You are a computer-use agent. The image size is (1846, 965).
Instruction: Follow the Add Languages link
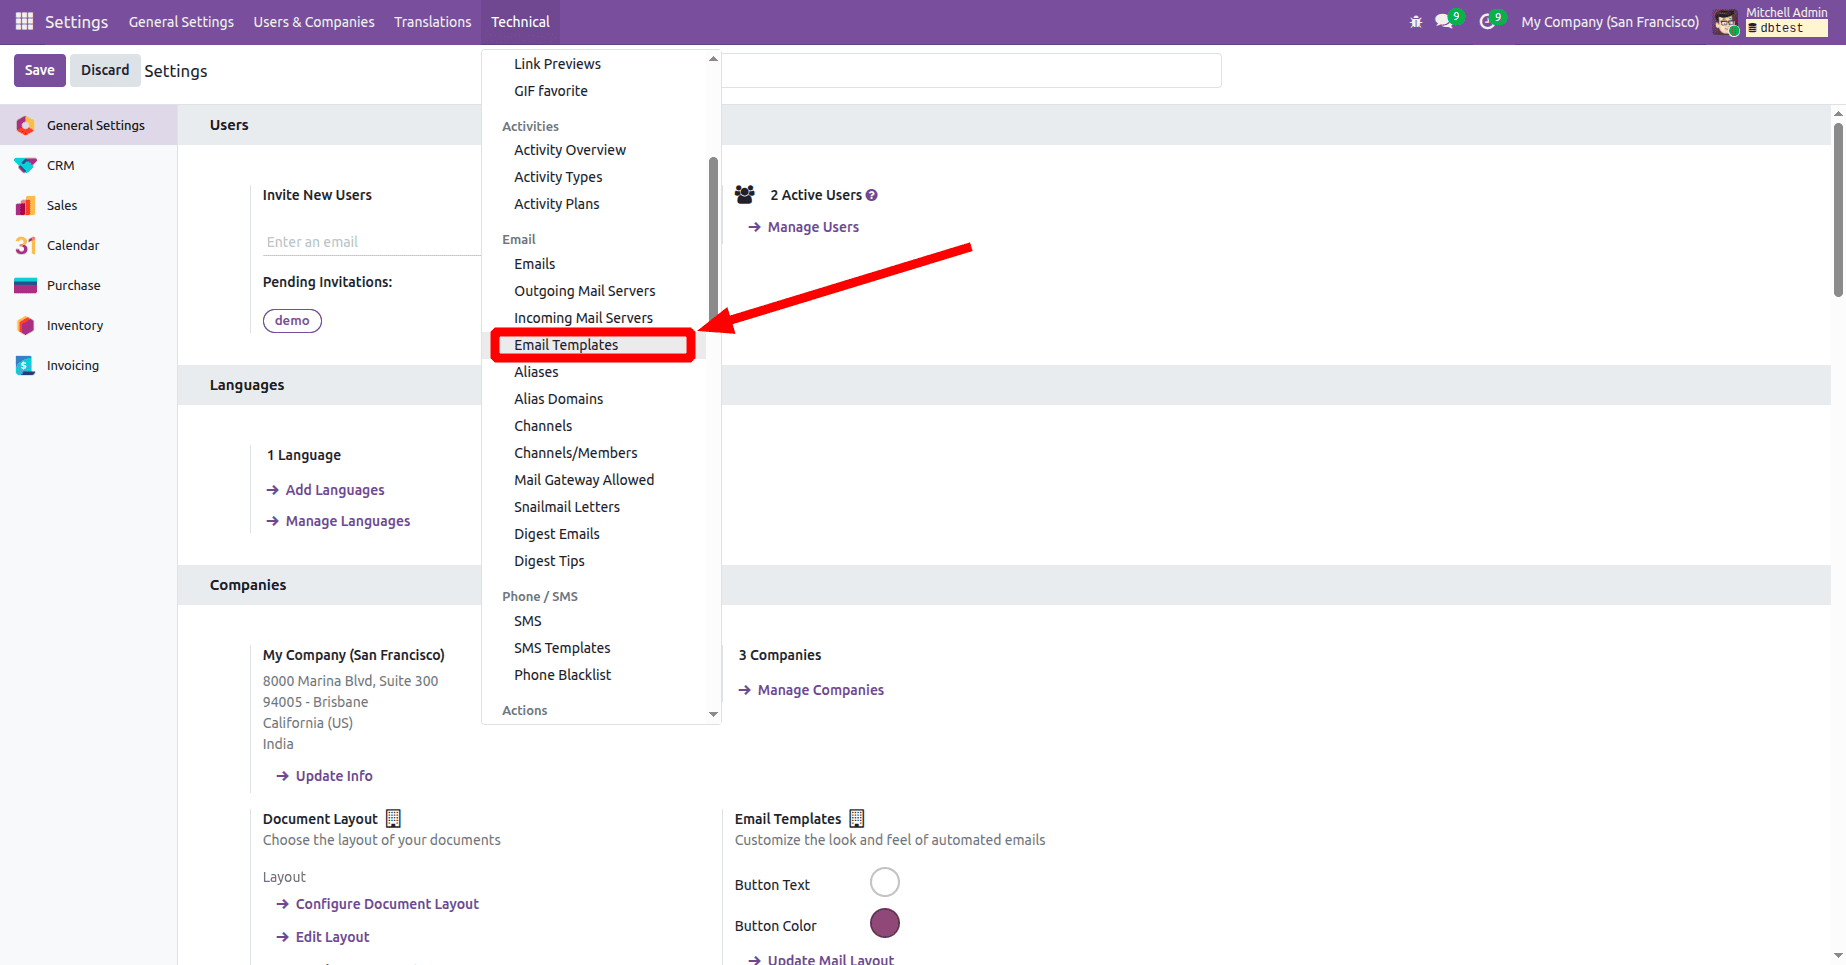pyautogui.click(x=325, y=490)
